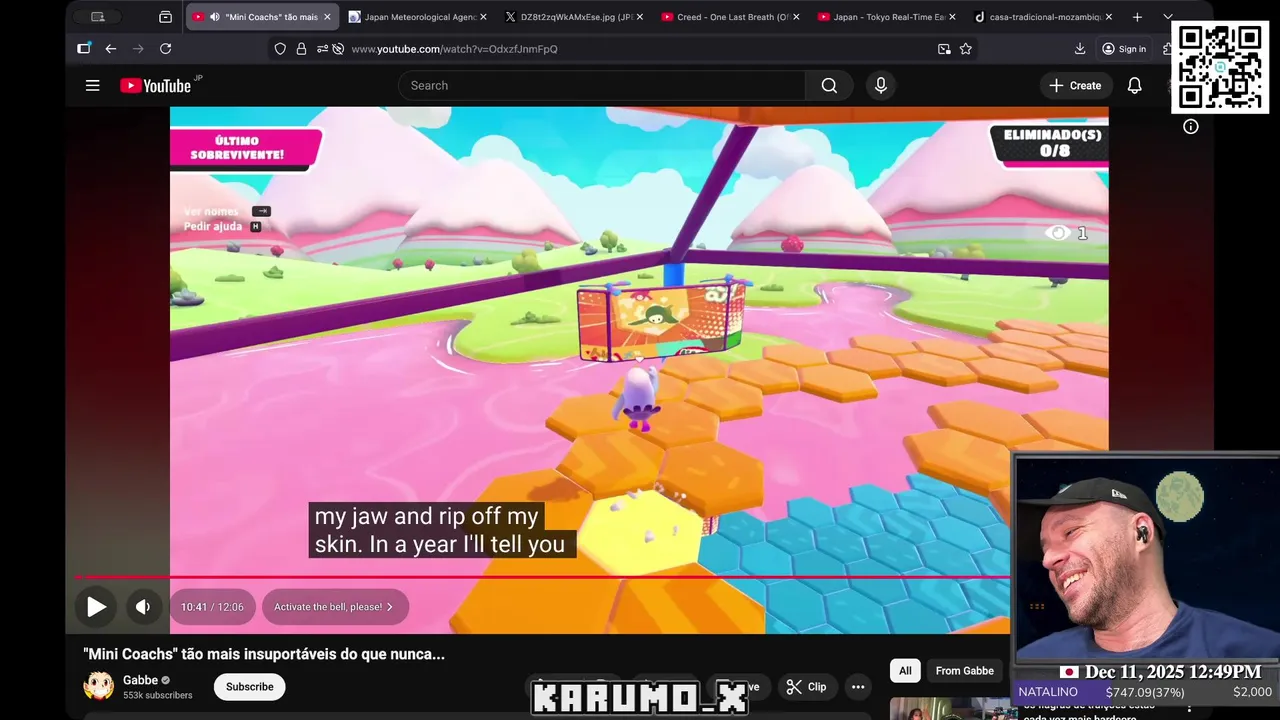The width and height of the screenshot is (1280, 720).
Task: Click the browser Sign in button
Action: [x=1124, y=49]
